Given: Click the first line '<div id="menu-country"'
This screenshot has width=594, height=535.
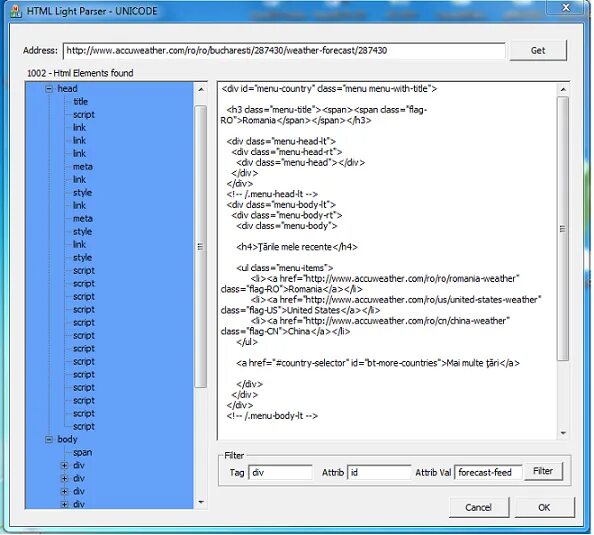Looking at the screenshot, I should pos(329,89).
